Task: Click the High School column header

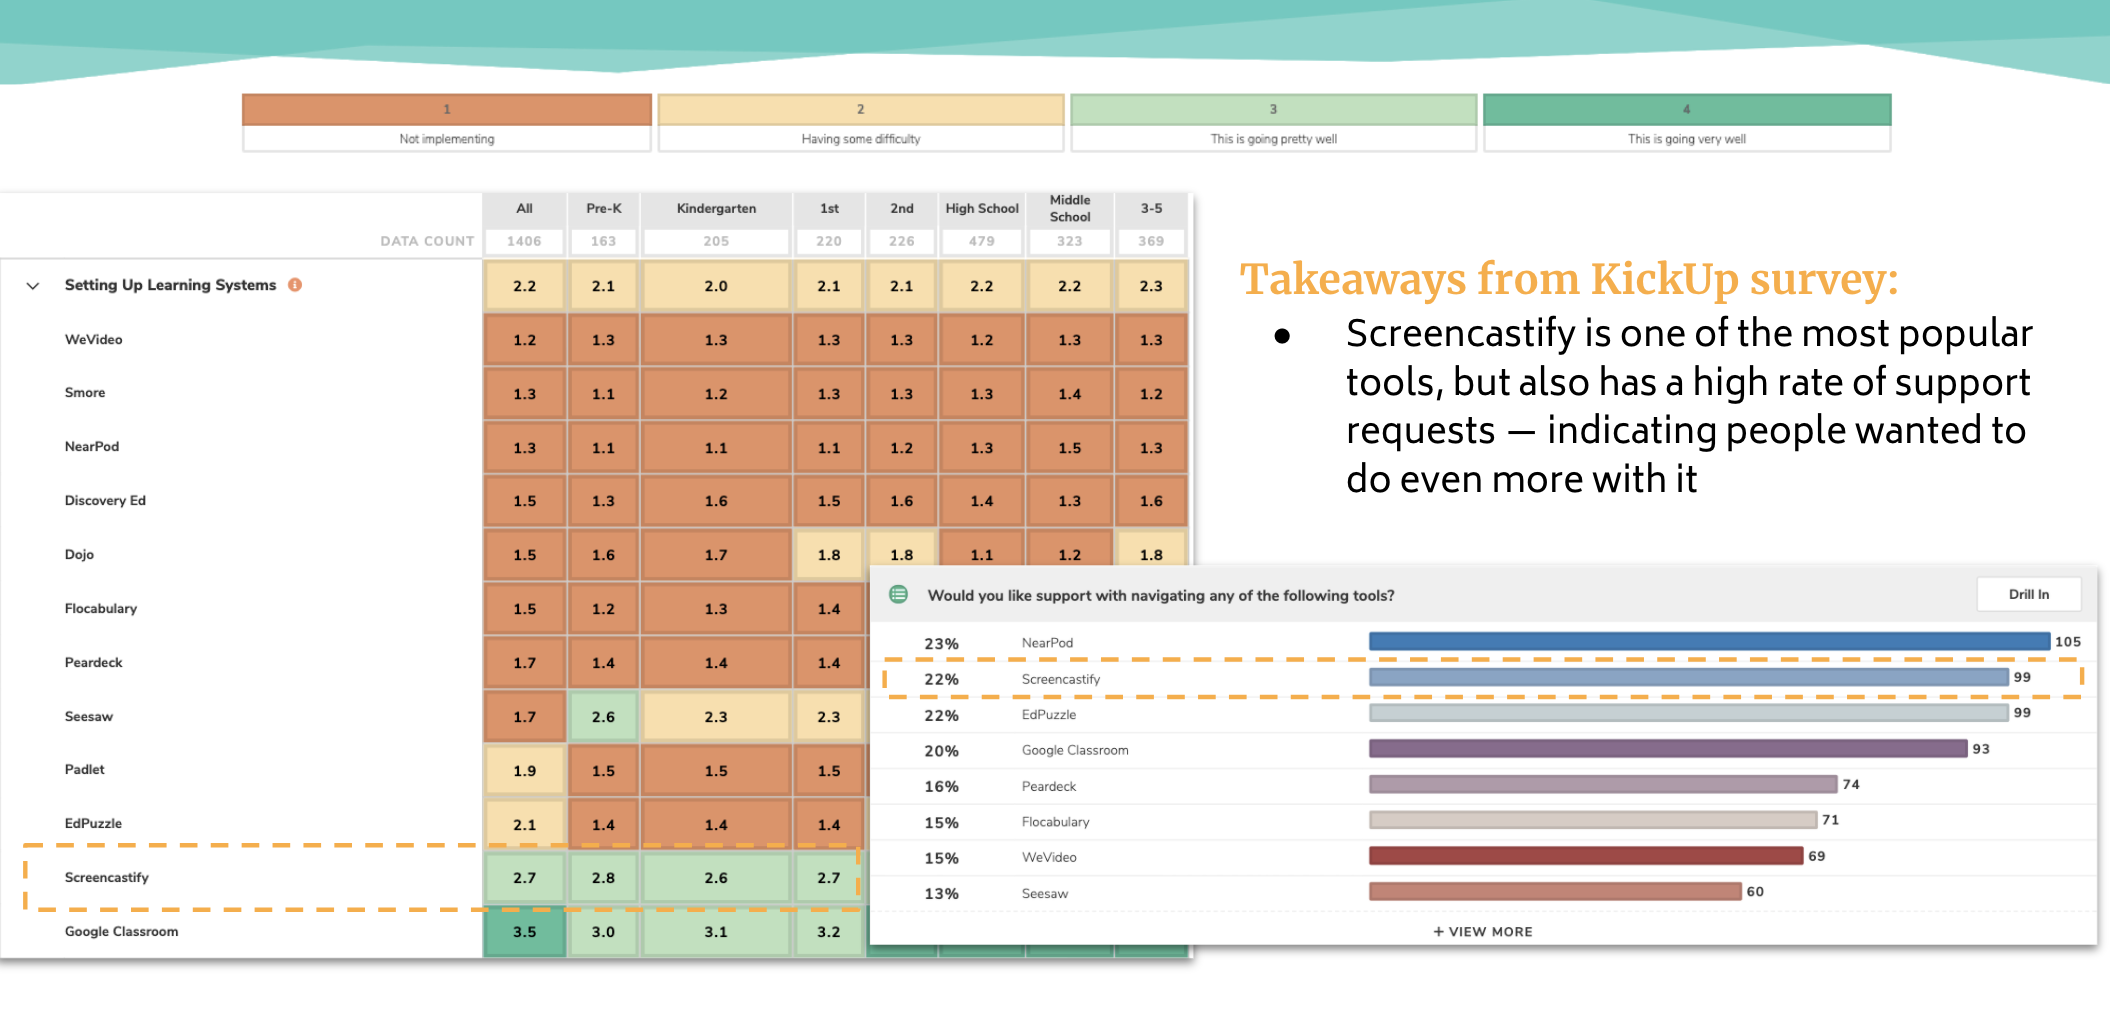Action: (982, 209)
